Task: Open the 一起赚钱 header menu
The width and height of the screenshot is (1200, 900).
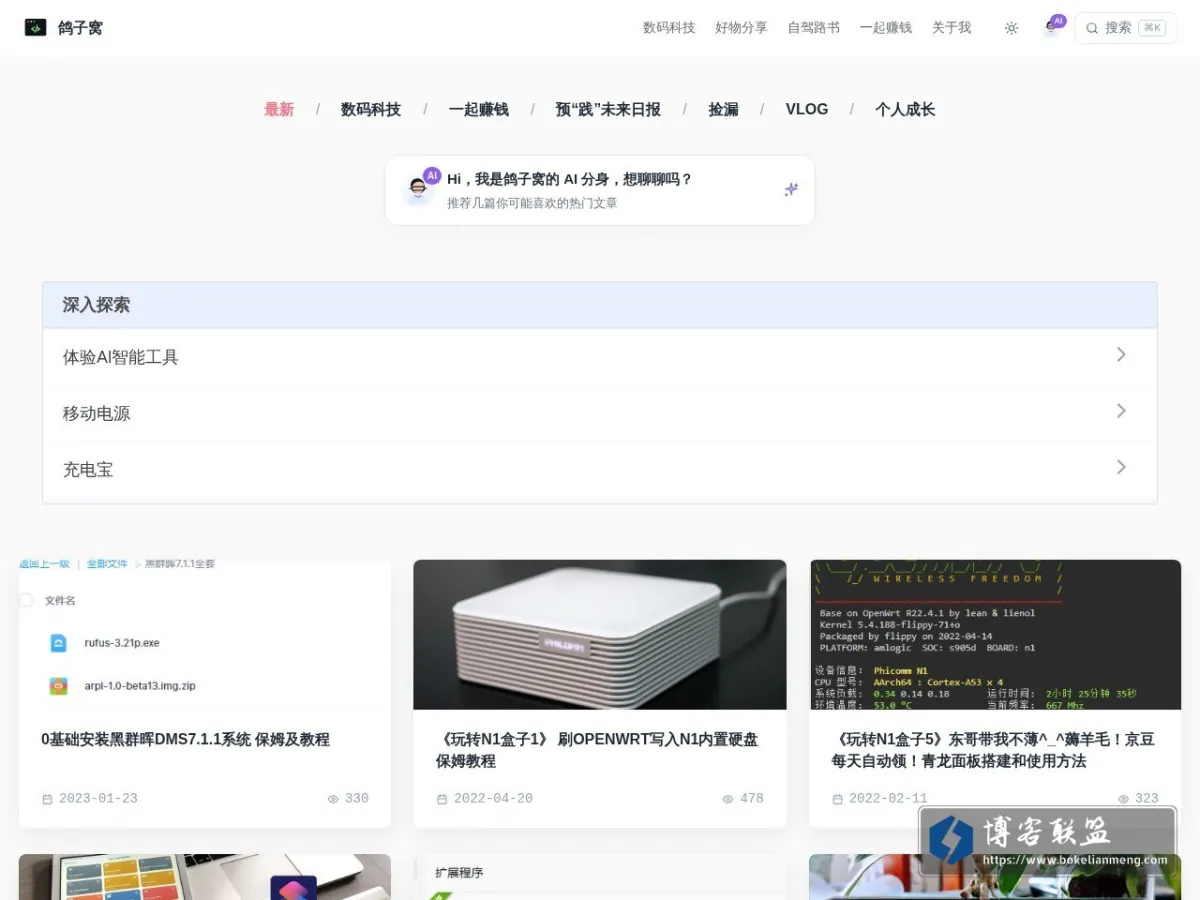Action: [886, 28]
